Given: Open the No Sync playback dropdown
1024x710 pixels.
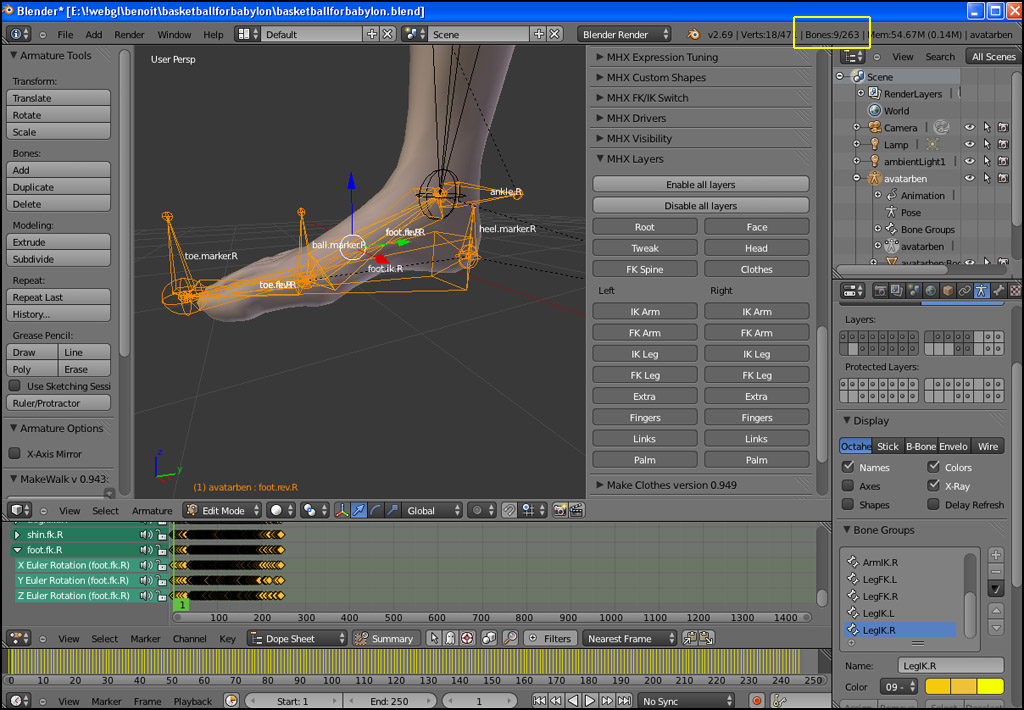Looking at the screenshot, I should coord(686,701).
